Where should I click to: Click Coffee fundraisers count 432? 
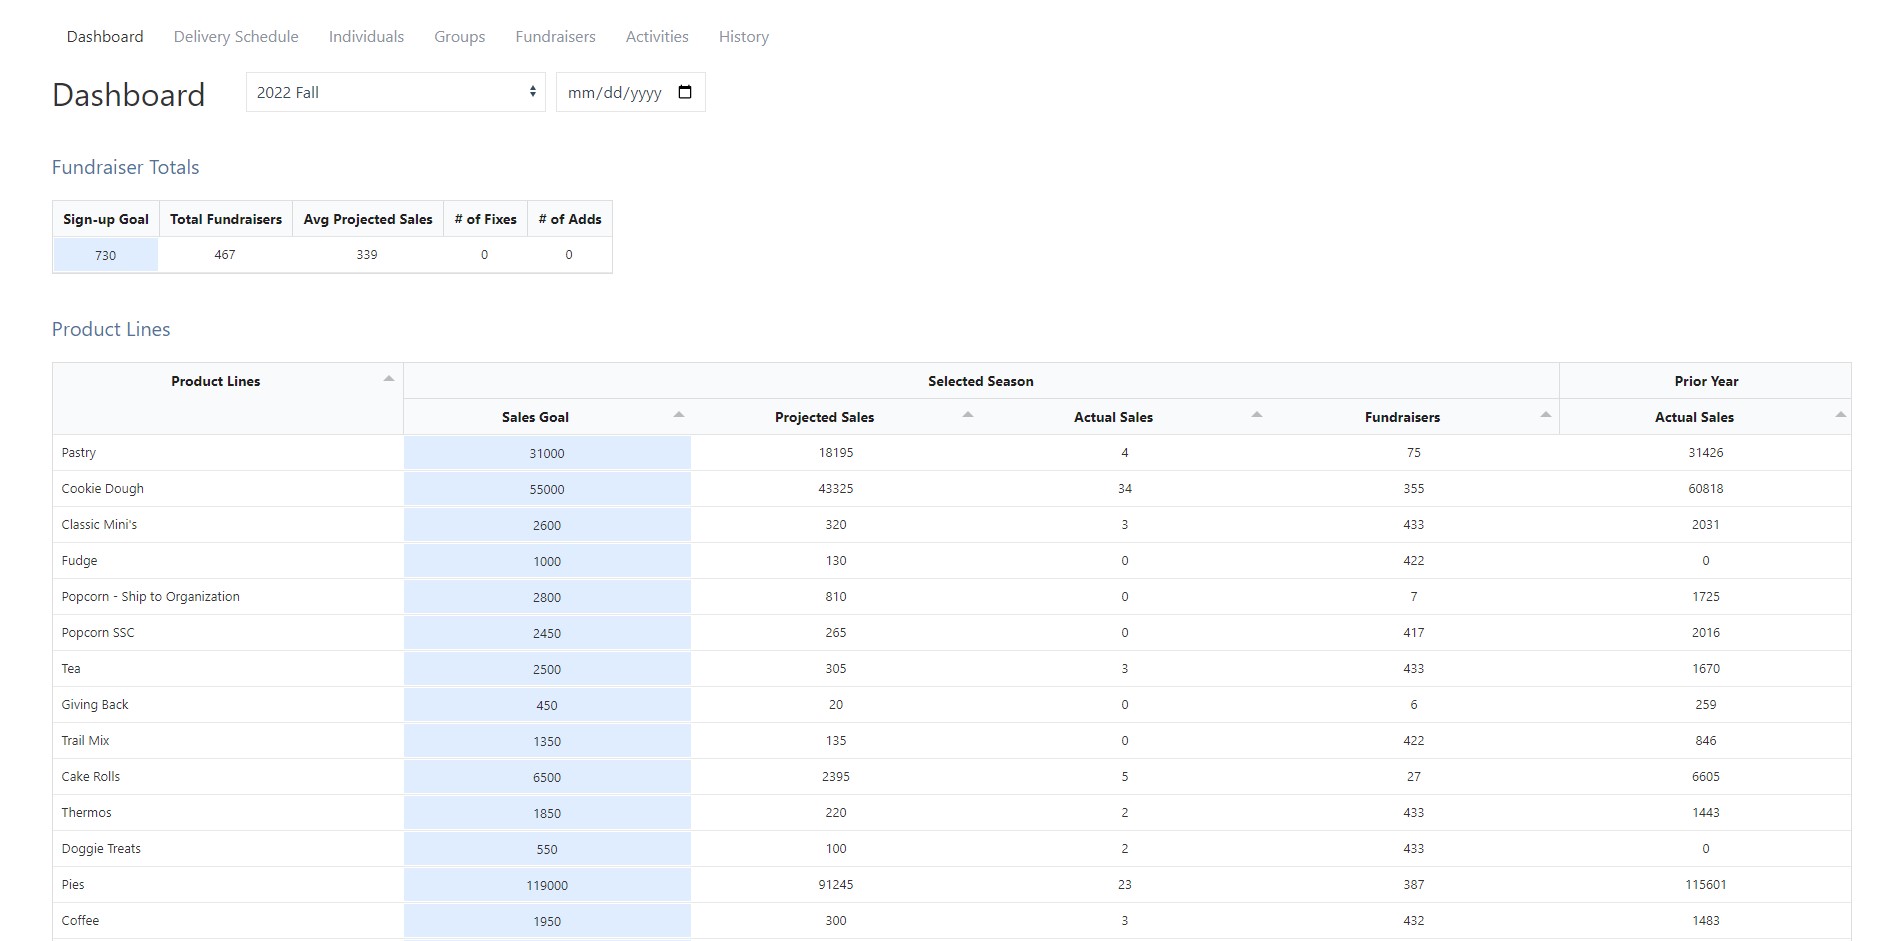1414,920
